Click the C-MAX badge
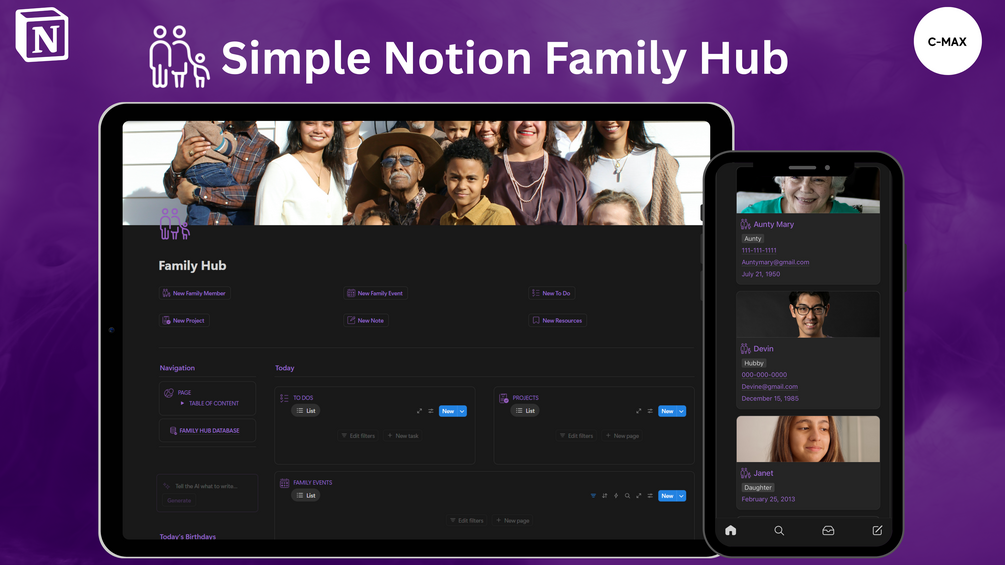Screen dimensions: 1005x565 point(947,42)
